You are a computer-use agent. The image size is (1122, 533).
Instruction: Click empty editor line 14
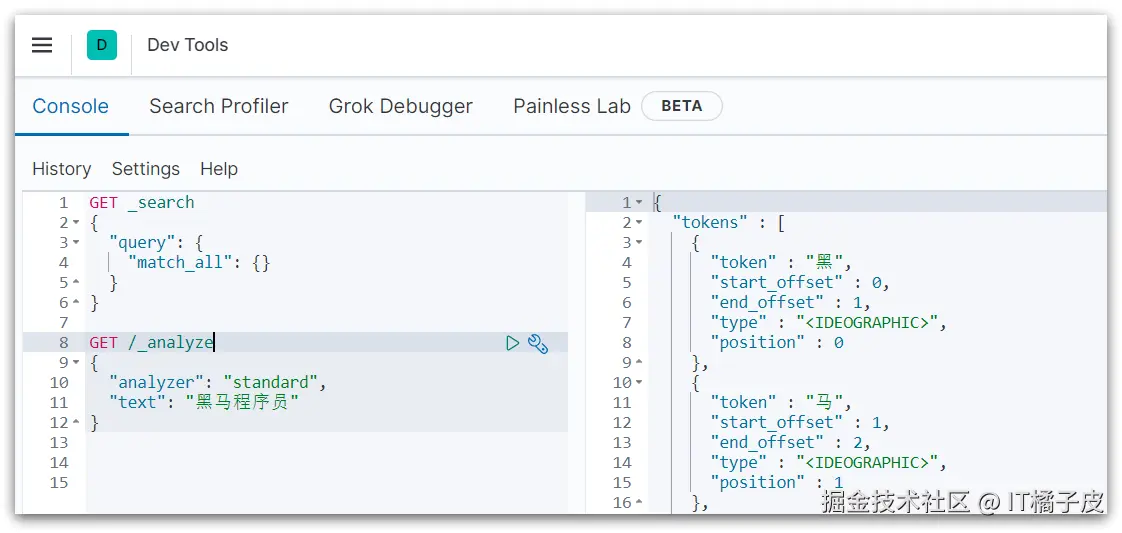point(300,462)
